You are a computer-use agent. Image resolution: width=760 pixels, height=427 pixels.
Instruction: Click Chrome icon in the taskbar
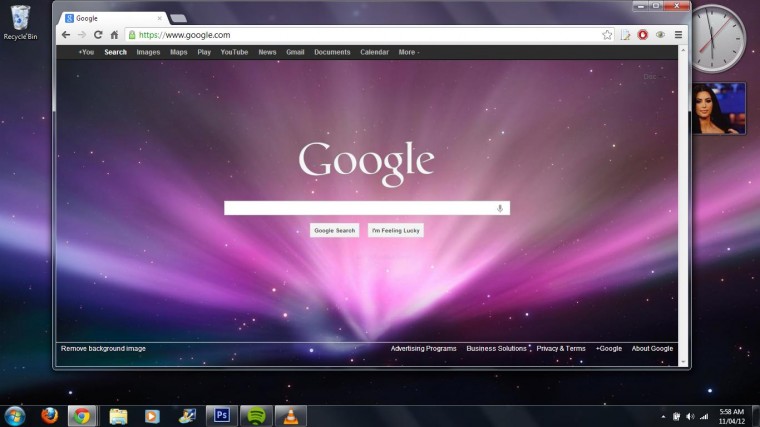point(81,416)
